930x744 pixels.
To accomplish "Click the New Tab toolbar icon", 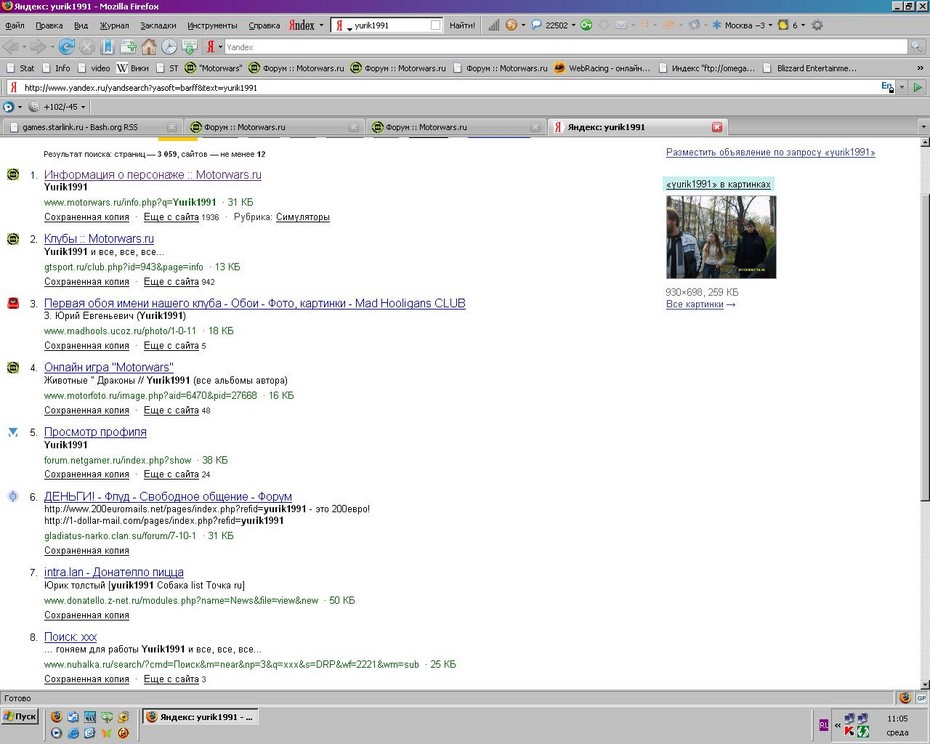I will [x=128, y=46].
